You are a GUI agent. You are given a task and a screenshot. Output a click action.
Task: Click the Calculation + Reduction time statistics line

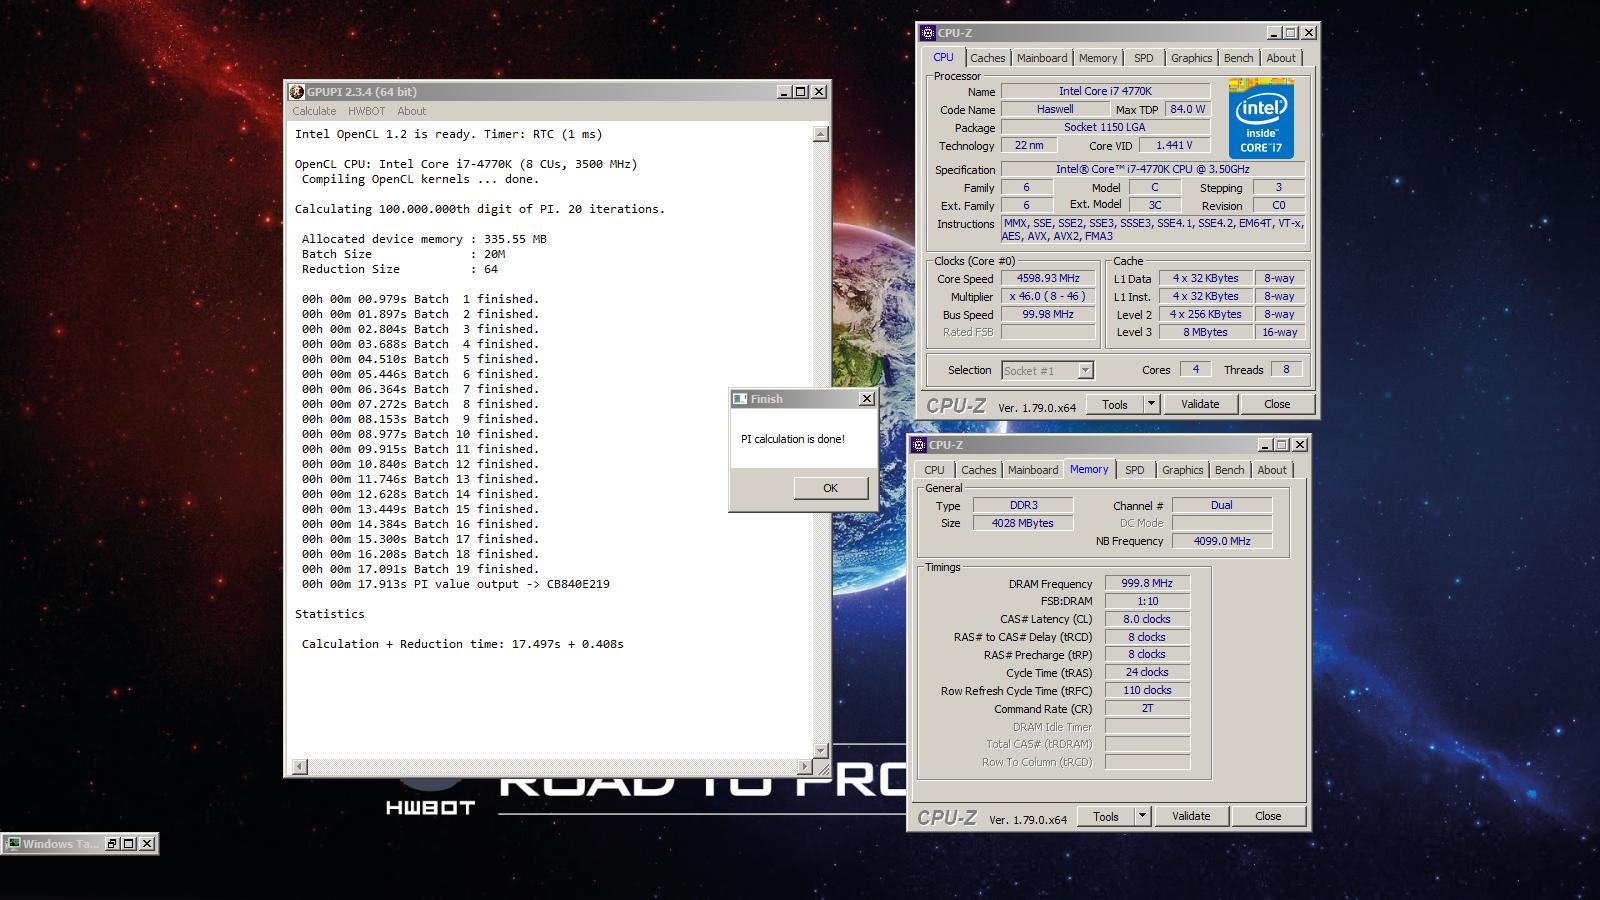[463, 644]
